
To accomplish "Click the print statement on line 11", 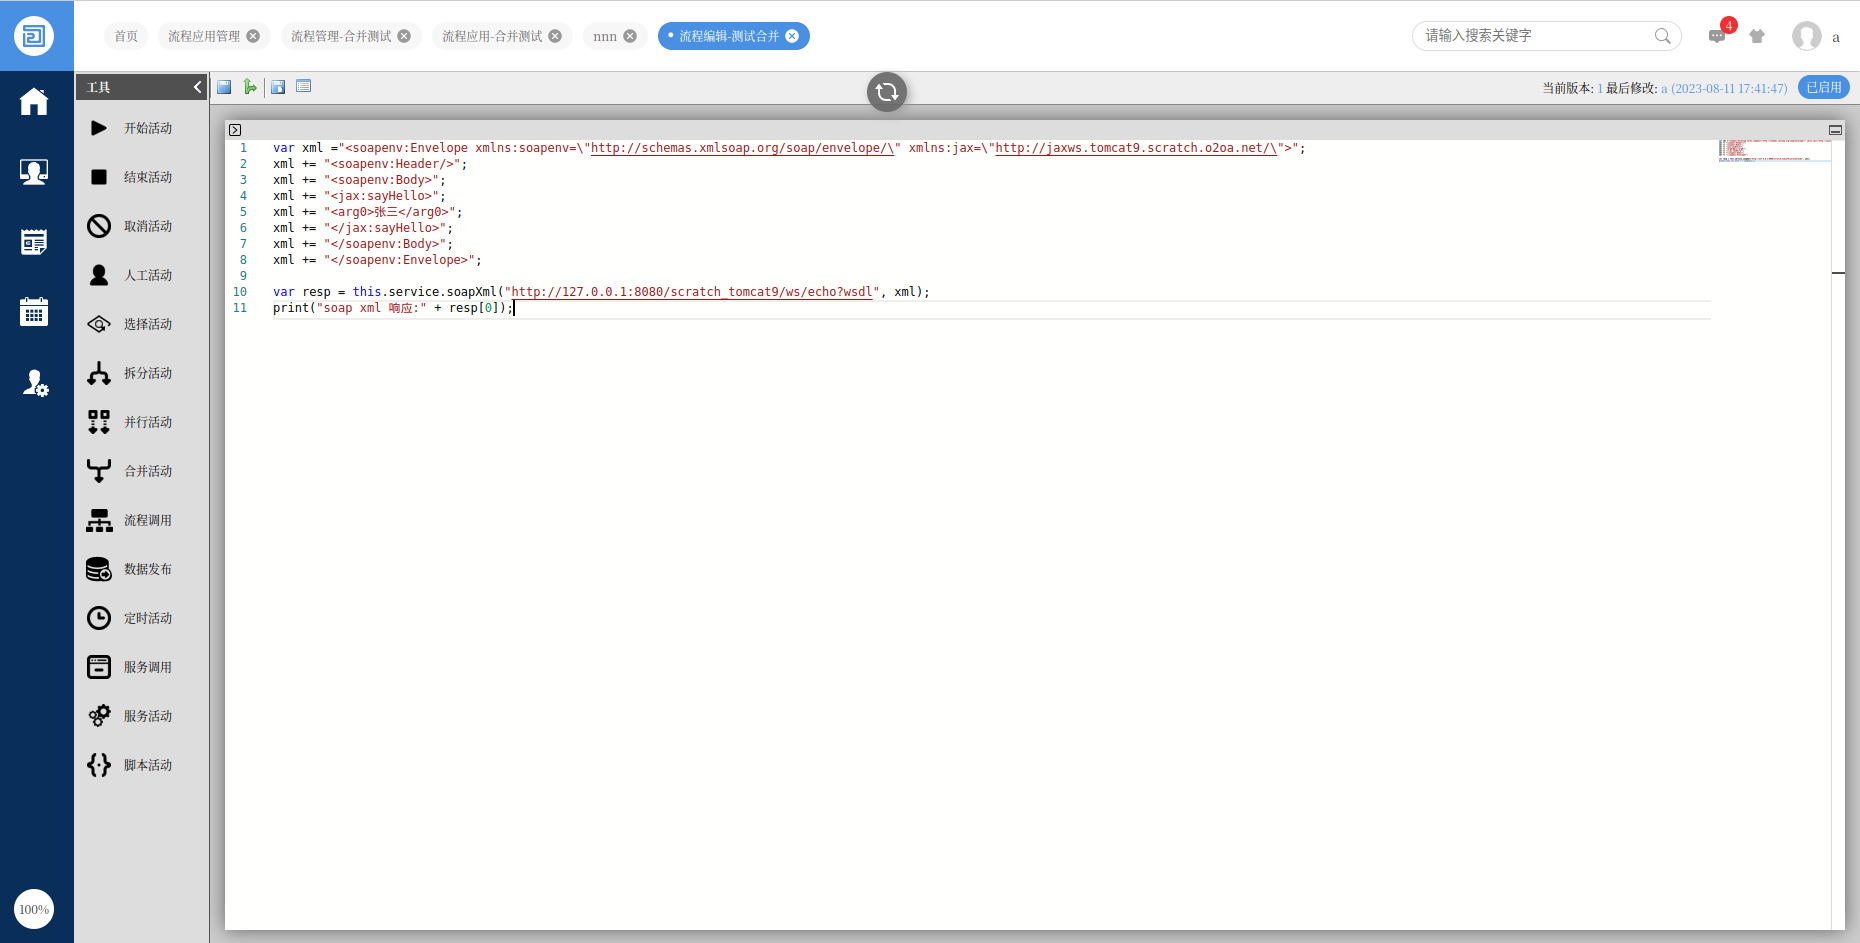I will pos(392,308).
